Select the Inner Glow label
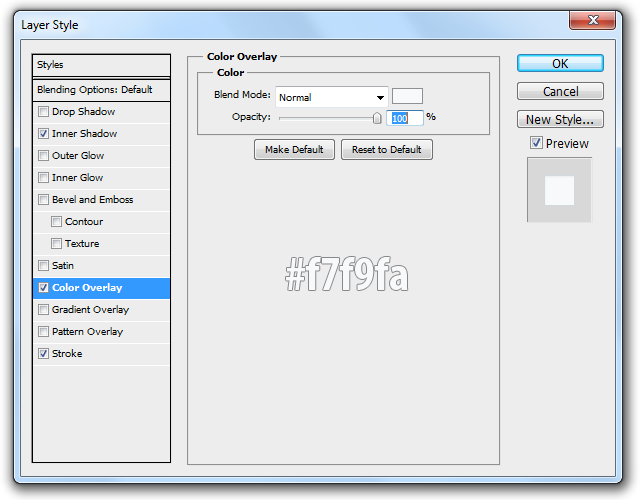 [x=78, y=178]
